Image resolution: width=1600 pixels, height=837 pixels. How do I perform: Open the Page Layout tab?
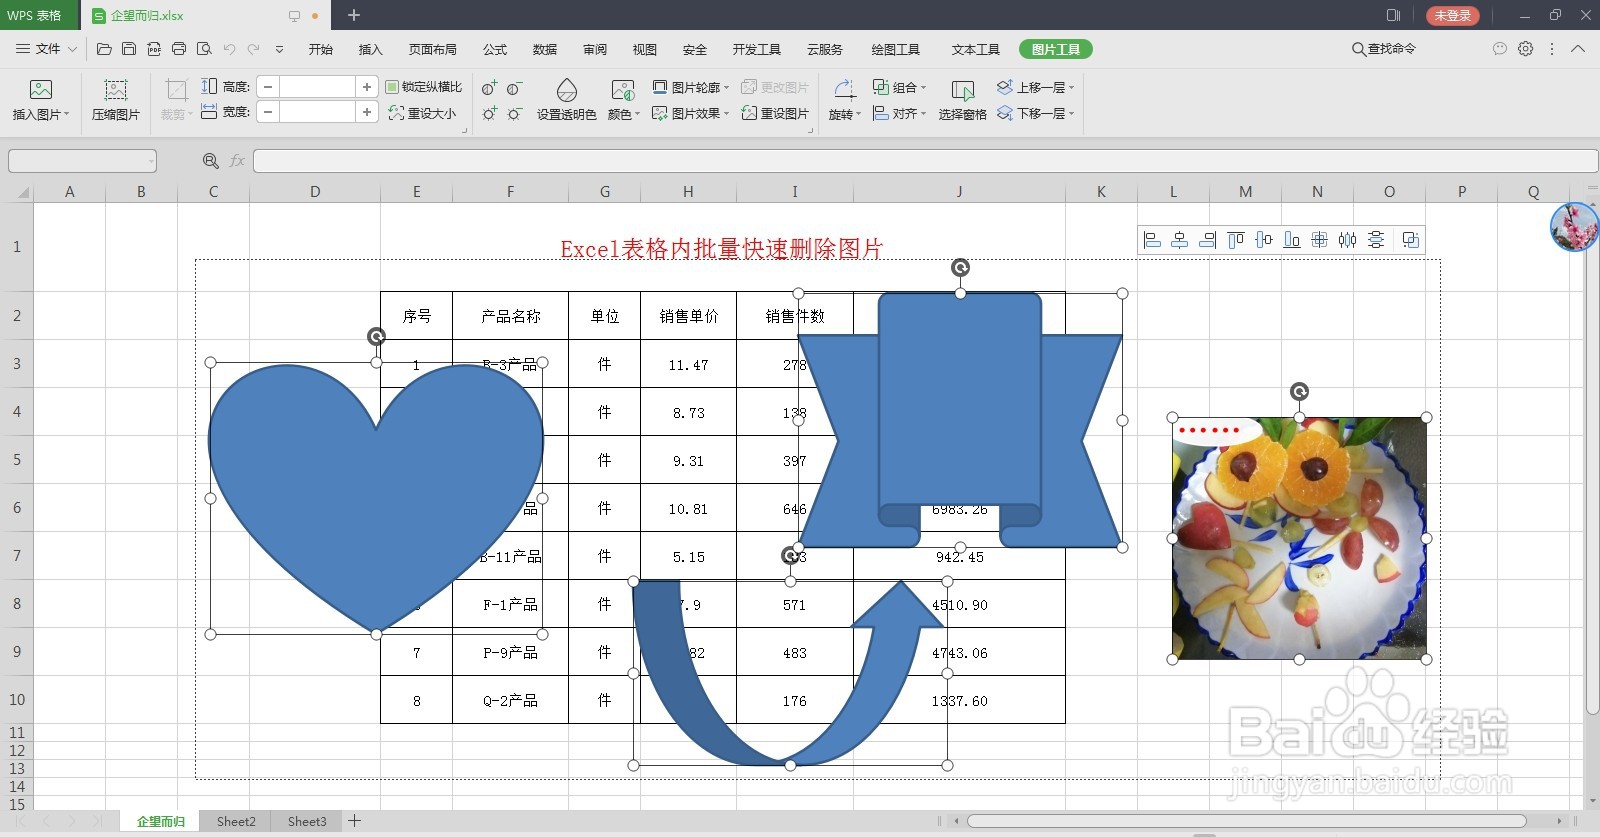[432, 49]
